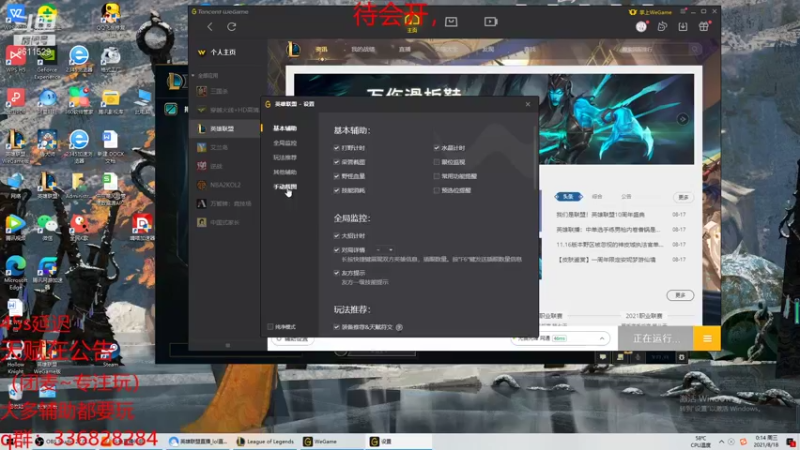
Task: Open 设置 taskbar item
Action: [x=399, y=441]
